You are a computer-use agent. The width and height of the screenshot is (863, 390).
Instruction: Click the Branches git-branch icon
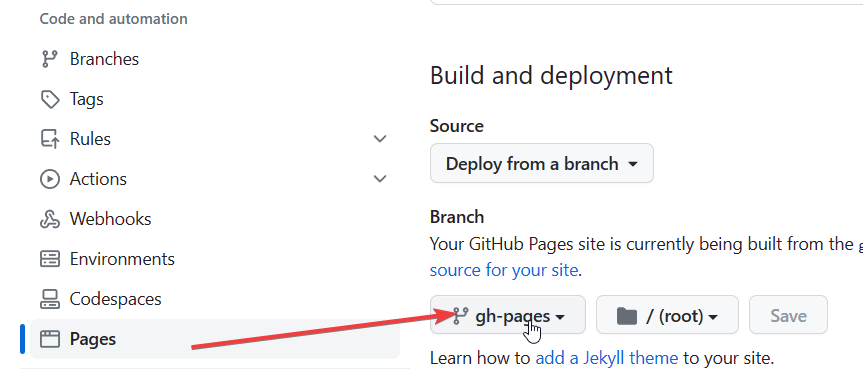click(x=50, y=59)
